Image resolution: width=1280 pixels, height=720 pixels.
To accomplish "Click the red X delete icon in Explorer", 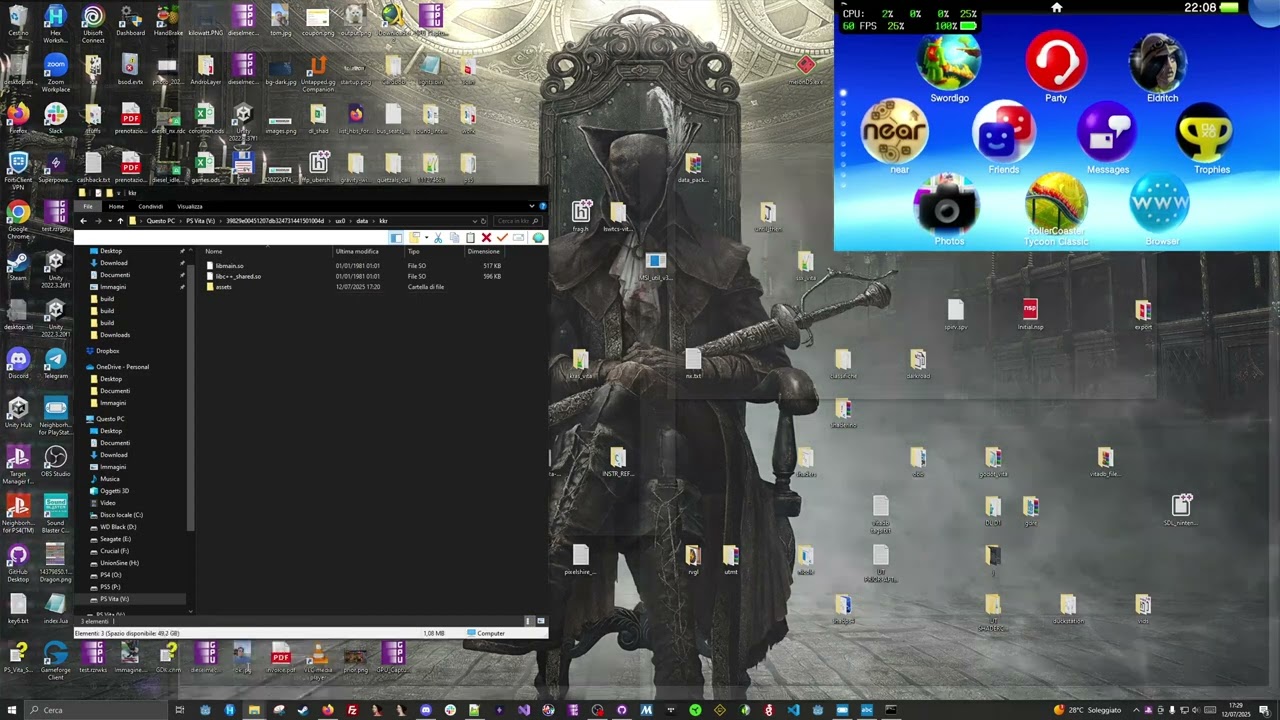I will coord(486,238).
